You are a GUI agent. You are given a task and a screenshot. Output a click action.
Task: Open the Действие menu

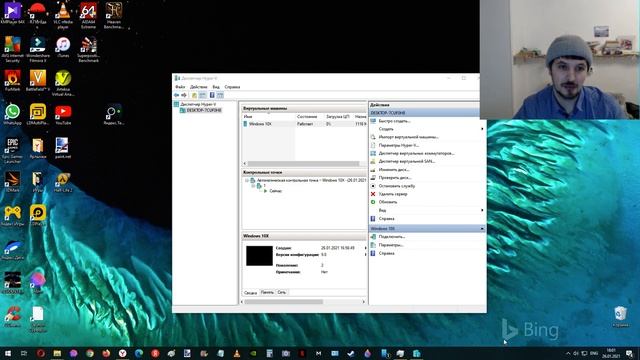click(x=199, y=87)
